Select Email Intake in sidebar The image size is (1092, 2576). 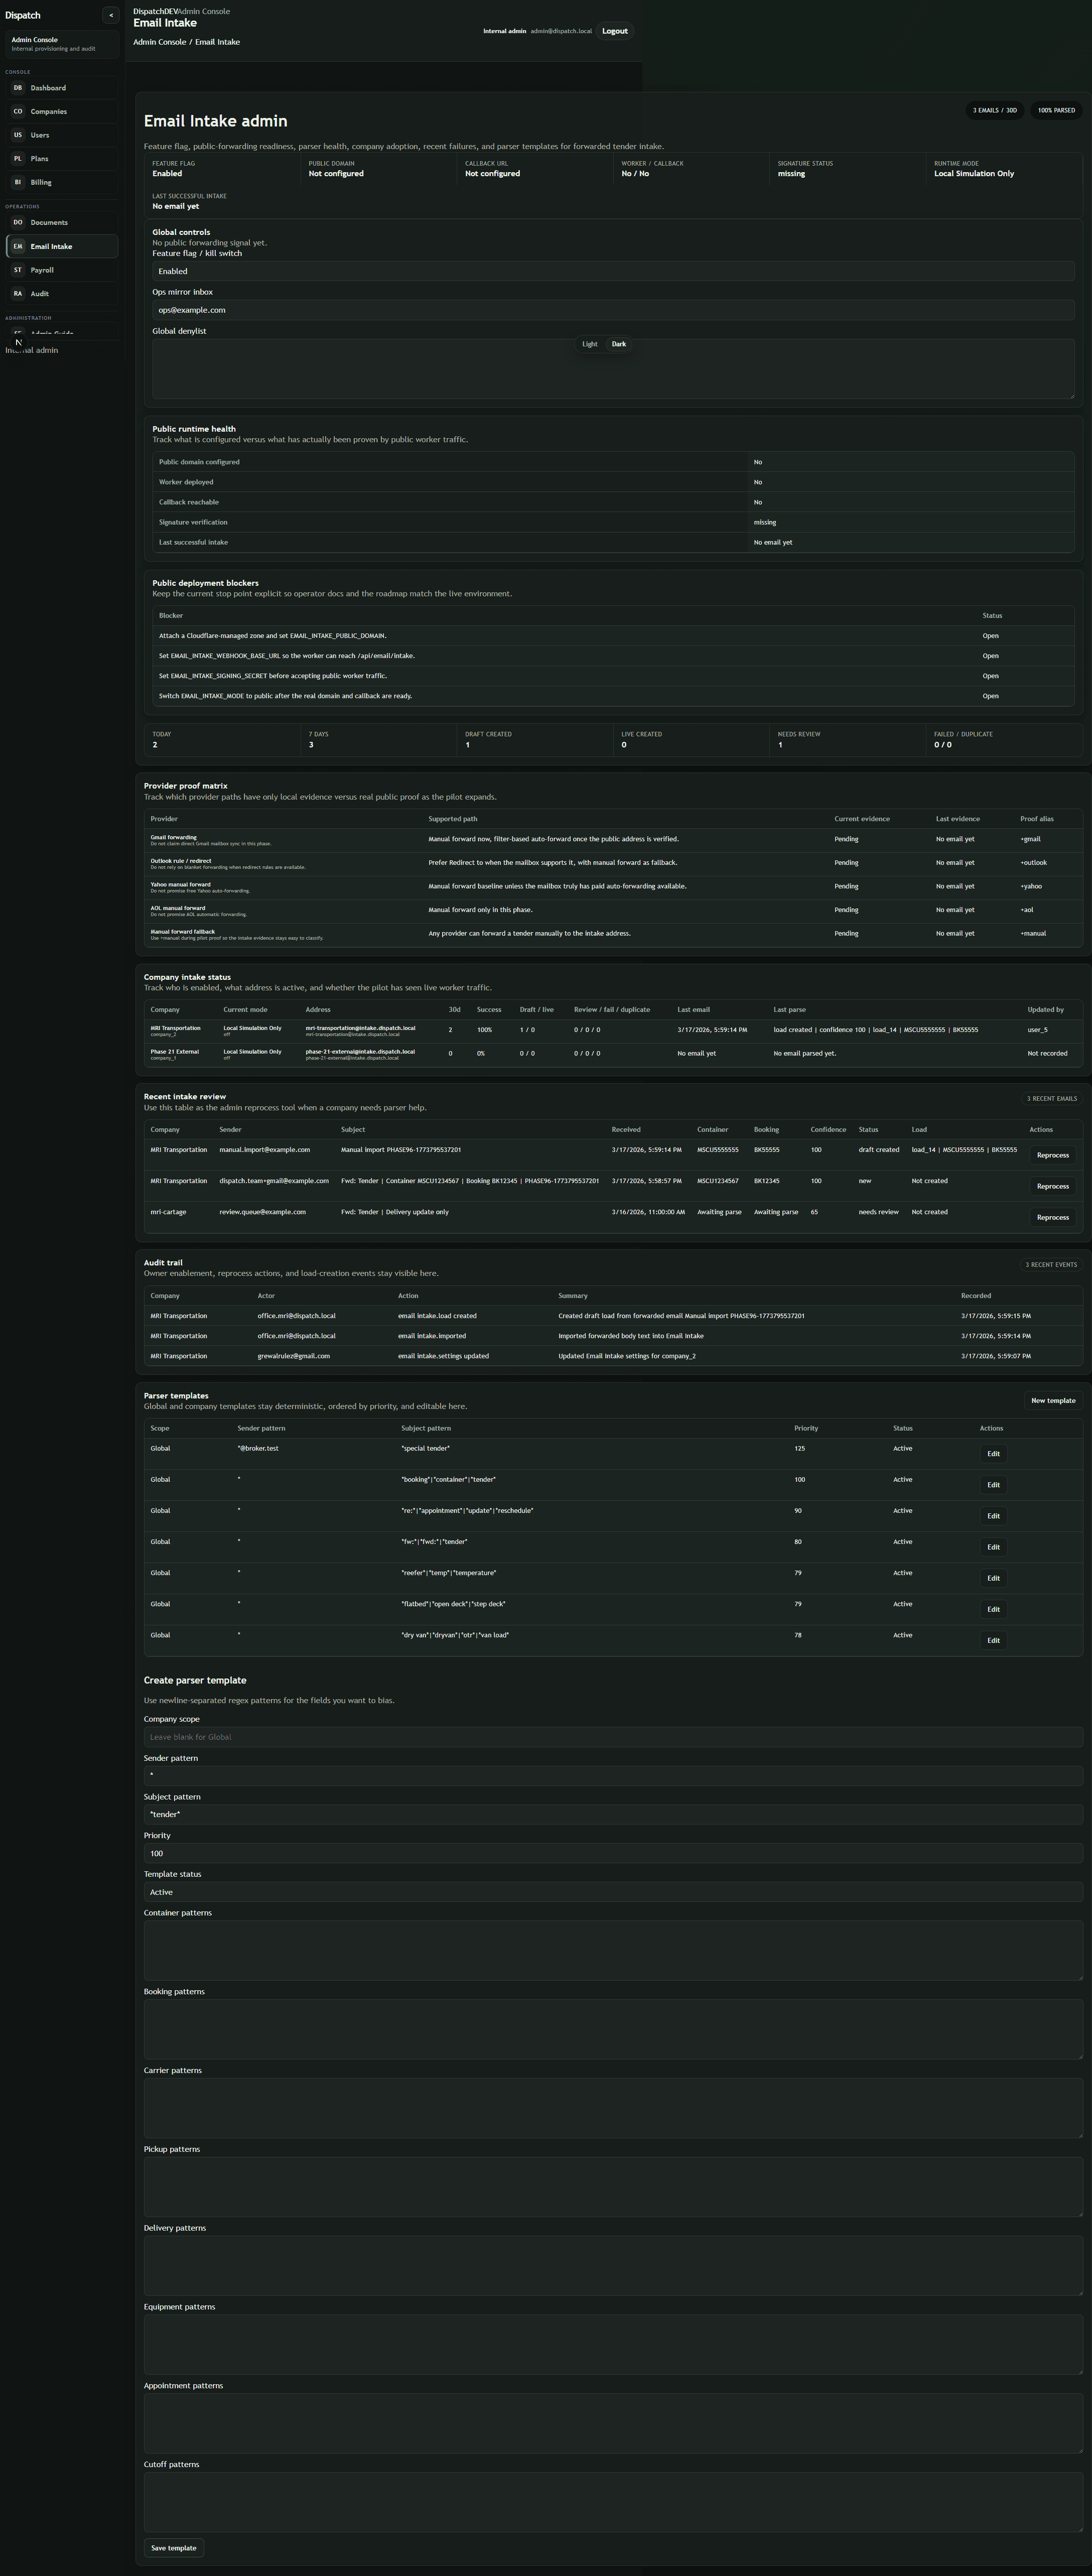point(62,246)
